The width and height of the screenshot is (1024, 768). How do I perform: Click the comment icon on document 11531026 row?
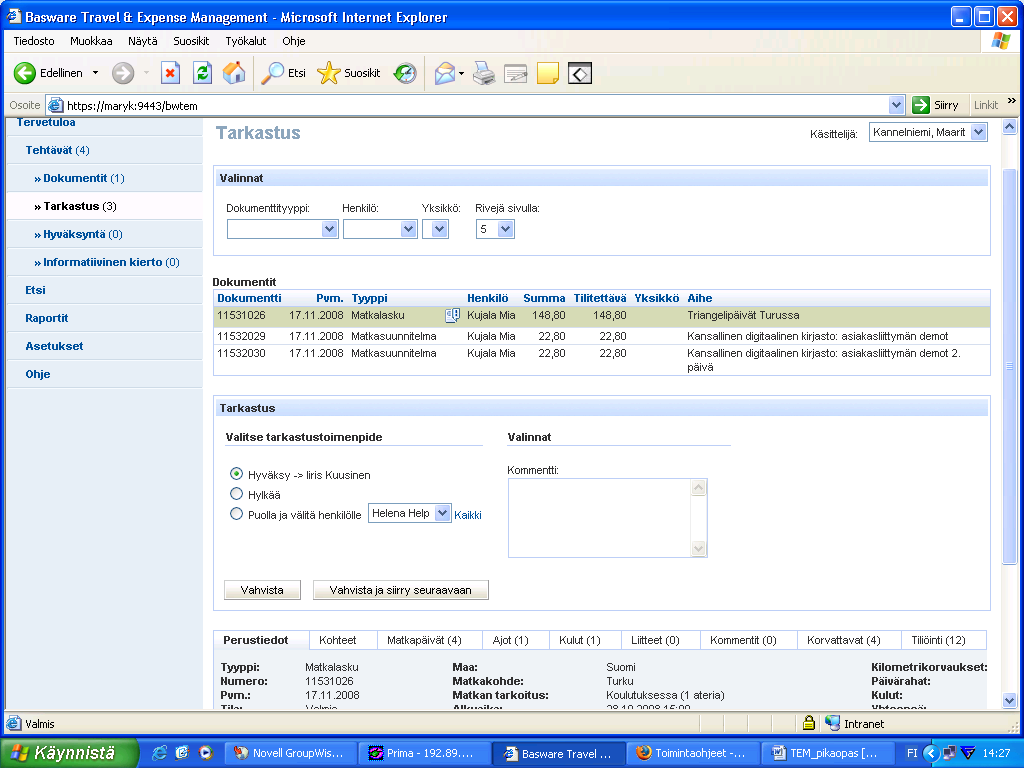[453, 315]
